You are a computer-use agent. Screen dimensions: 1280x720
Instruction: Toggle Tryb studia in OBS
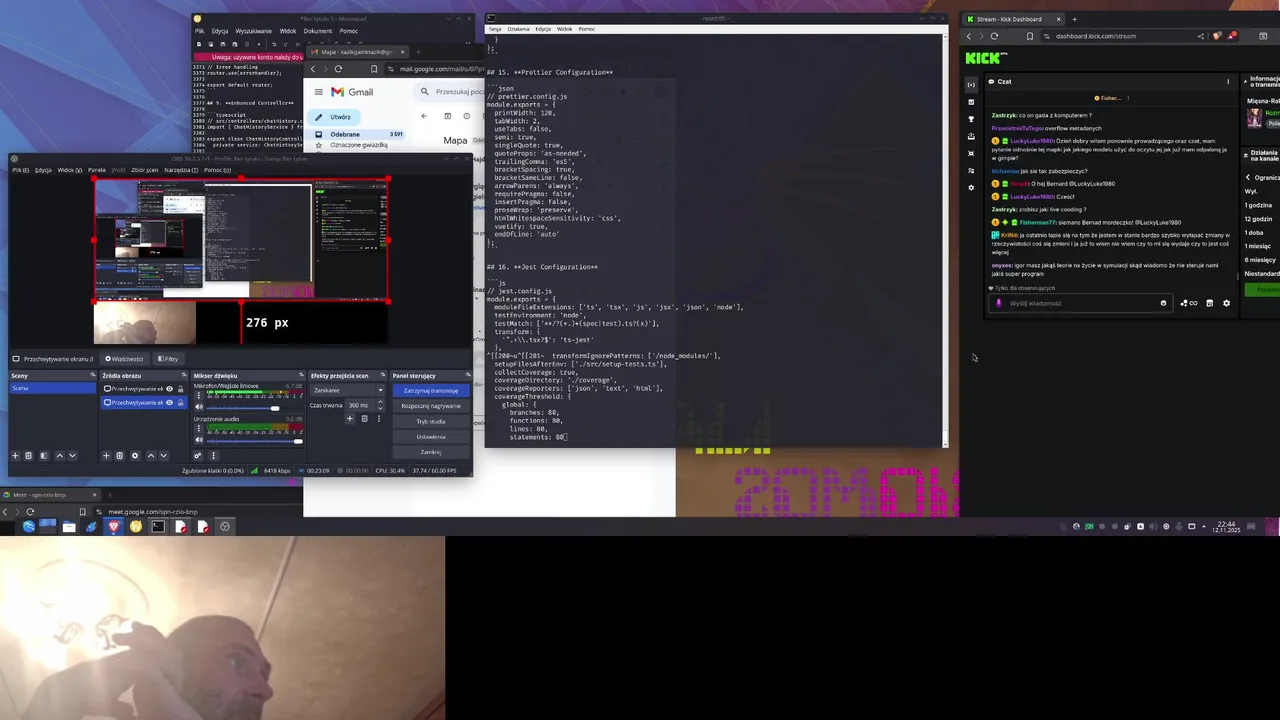point(431,421)
